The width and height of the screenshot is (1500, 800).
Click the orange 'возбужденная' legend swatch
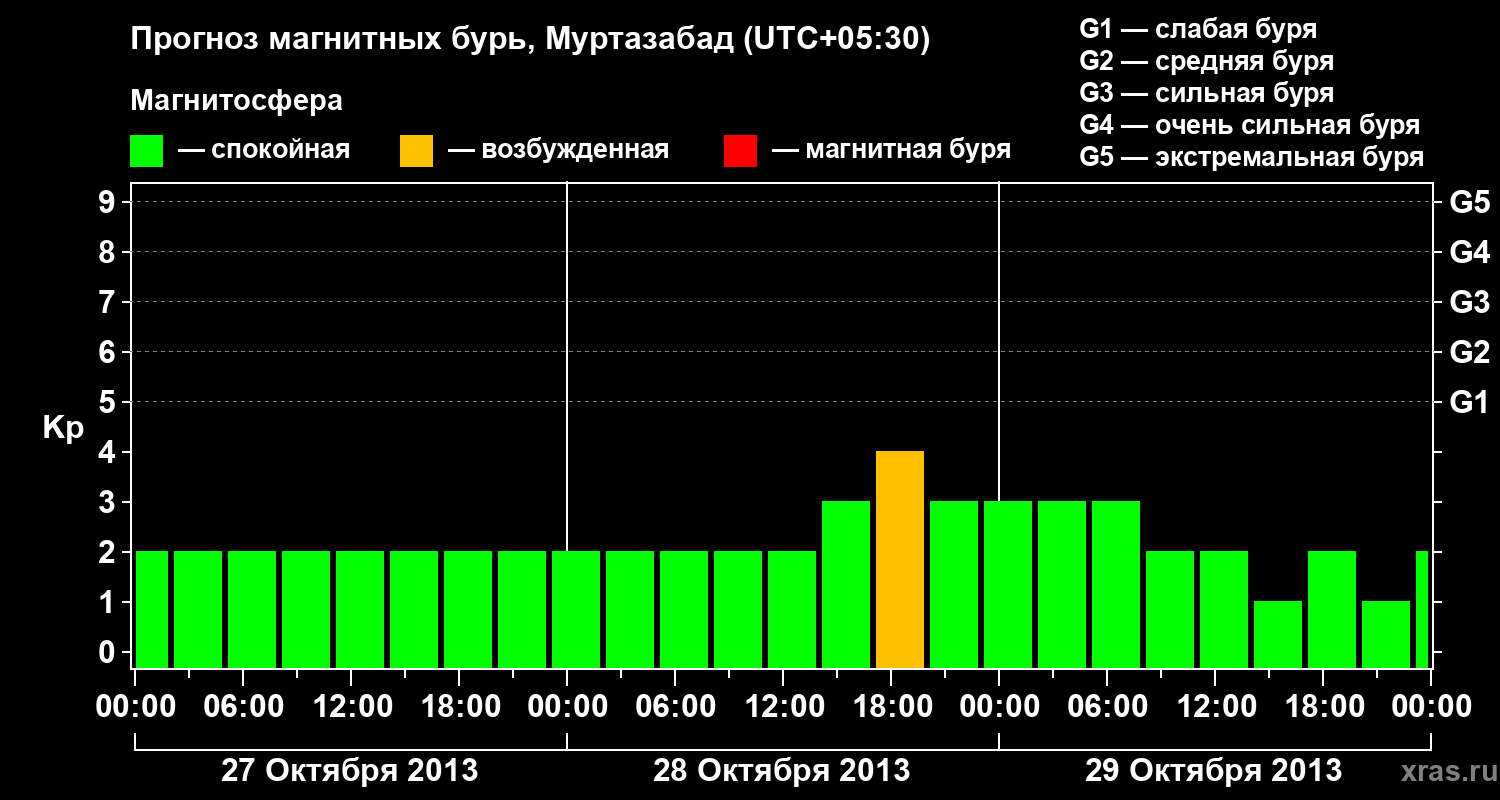416,151
